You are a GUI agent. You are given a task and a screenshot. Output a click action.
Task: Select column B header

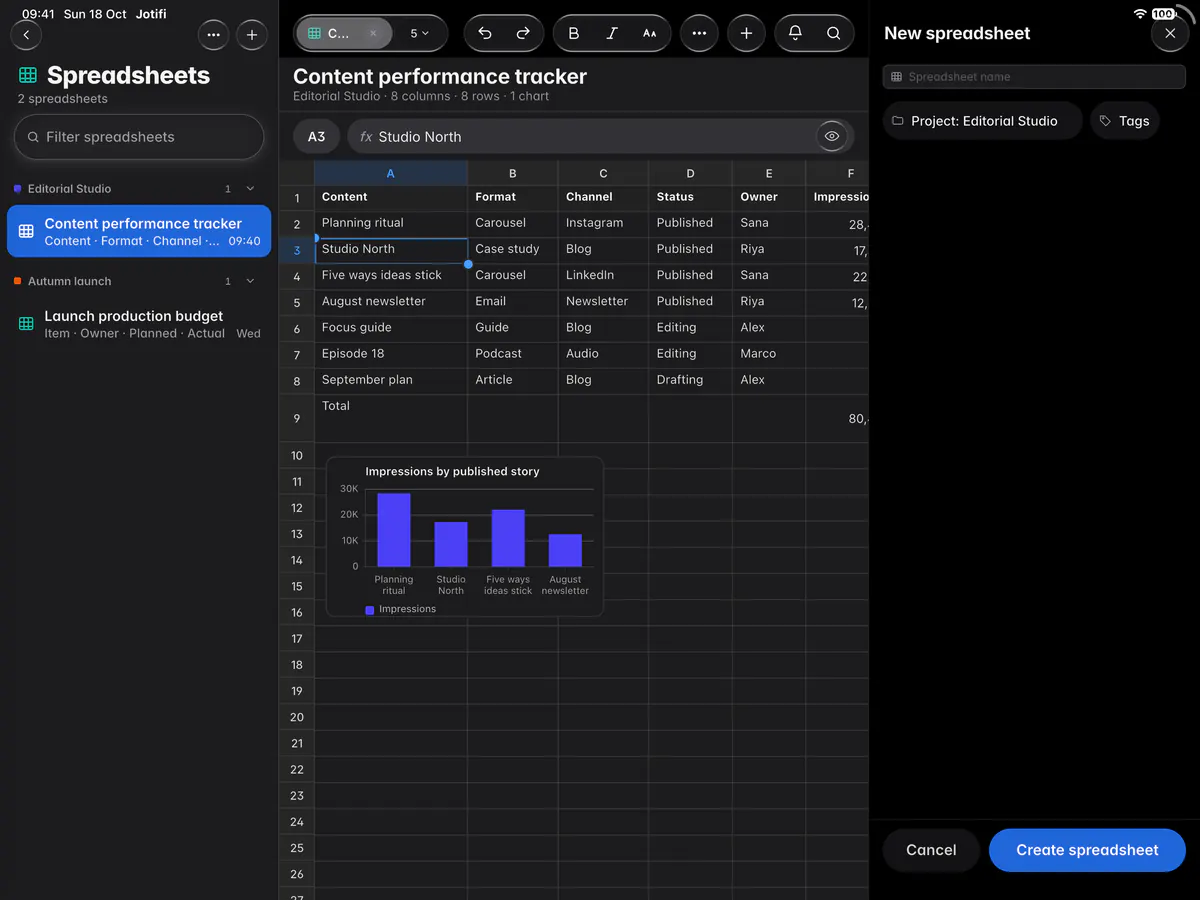(513, 173)
